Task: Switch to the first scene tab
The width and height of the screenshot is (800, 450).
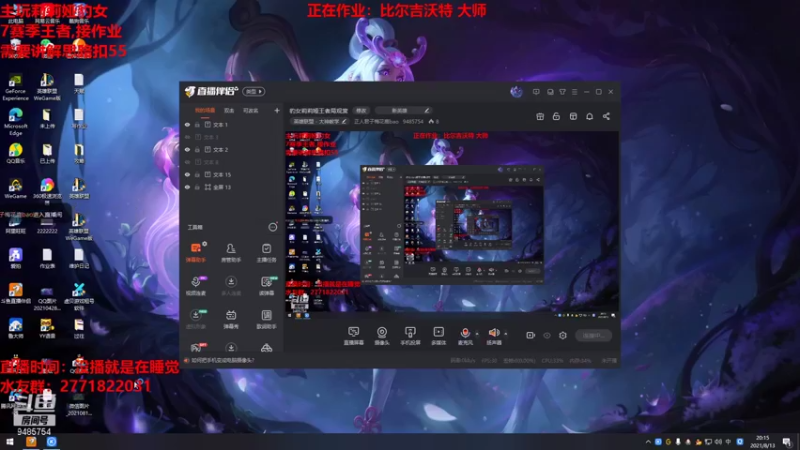Action: (x=205, y=110)
